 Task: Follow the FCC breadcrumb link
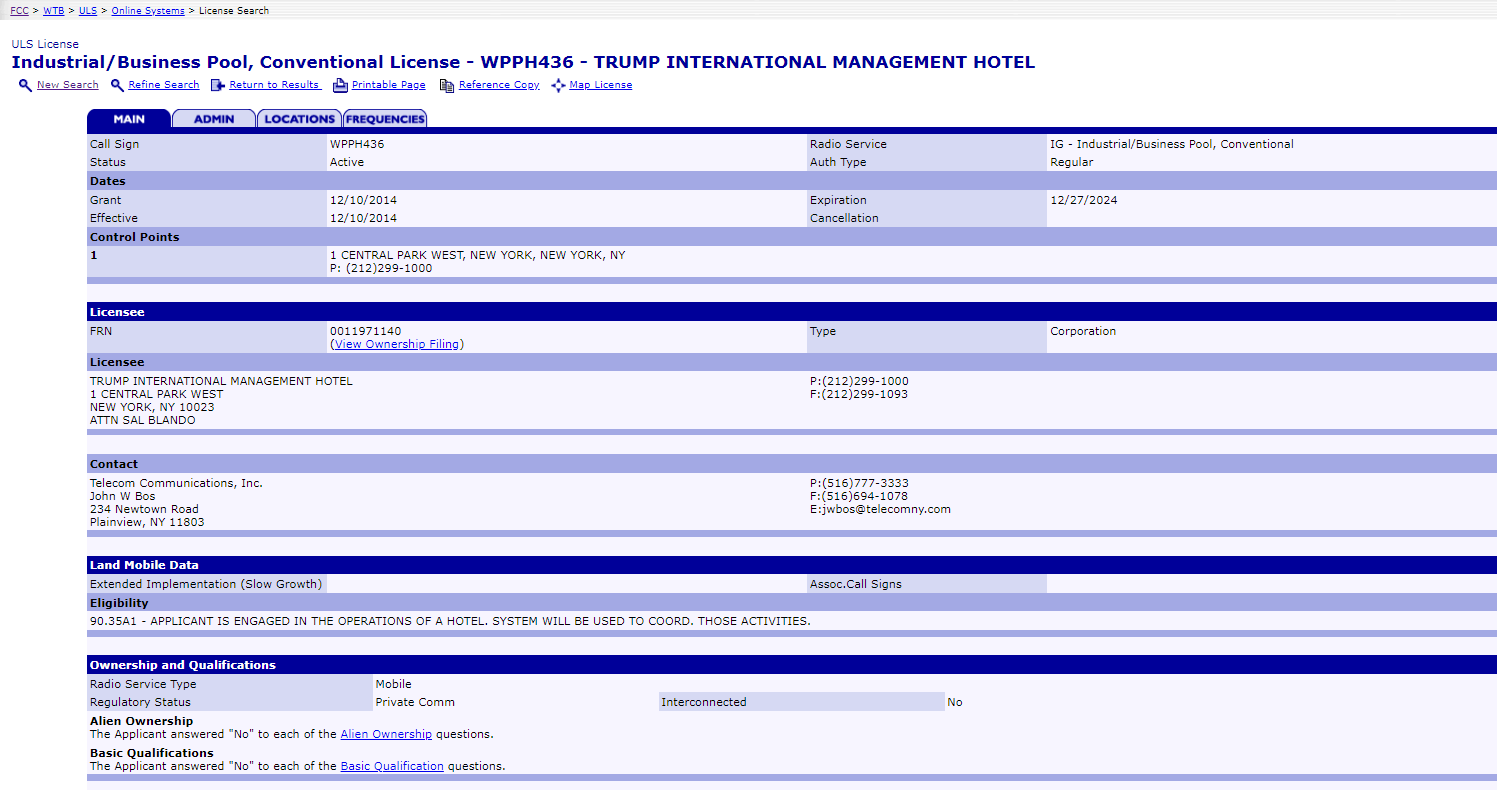coord(19,11)
